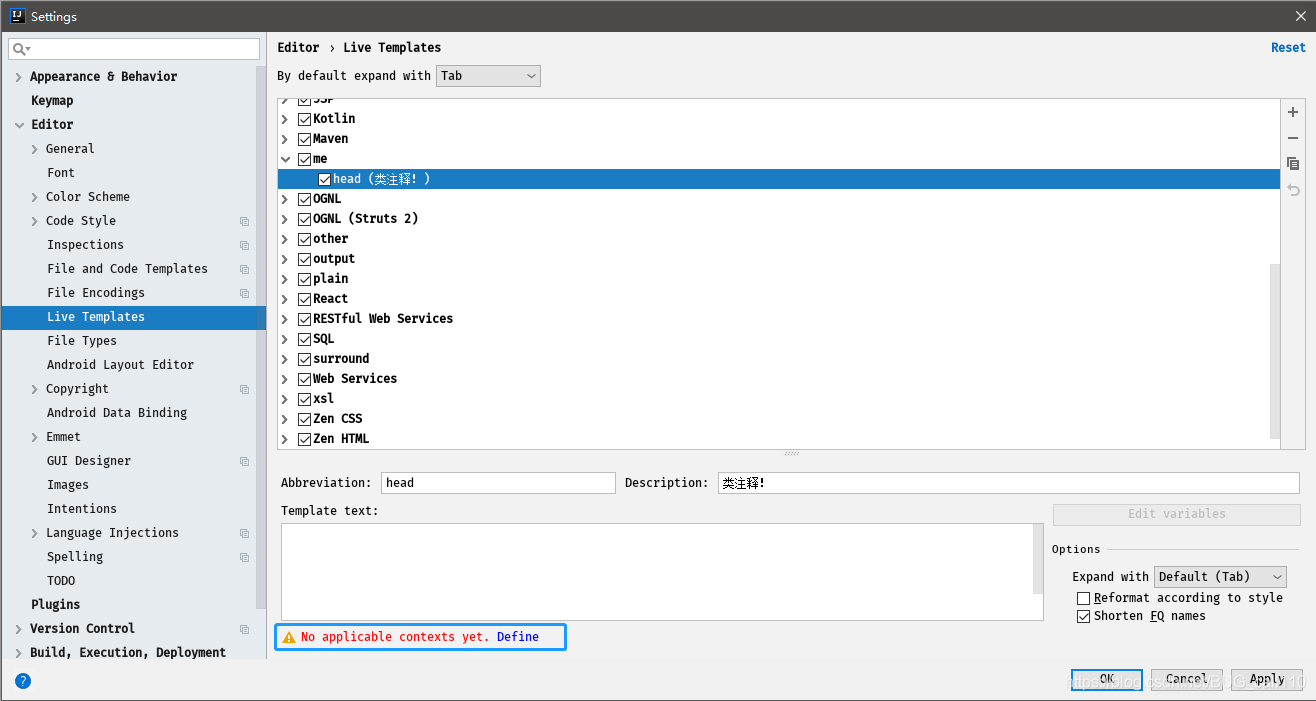Click the Define link for applicable contexts
The height and width of the screenshot is (701, 1316).
click(518, 636)
